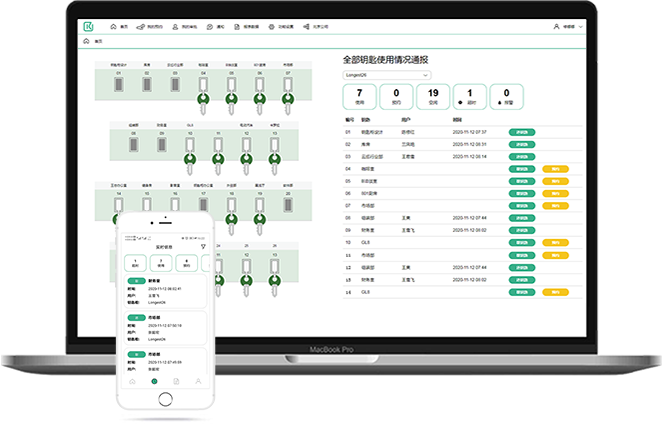Screen dimensions: 662x425
Task: Expand the LongestQ6 cabinet dropdown
Action: pyautogui.click(x=385, y=73)
